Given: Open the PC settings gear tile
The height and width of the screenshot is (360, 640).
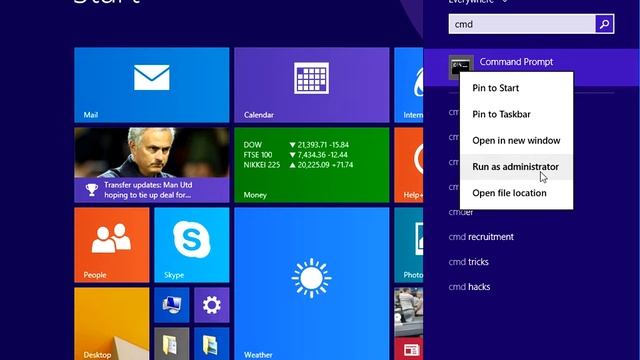Looking at the screenshot, I should 211,305.
